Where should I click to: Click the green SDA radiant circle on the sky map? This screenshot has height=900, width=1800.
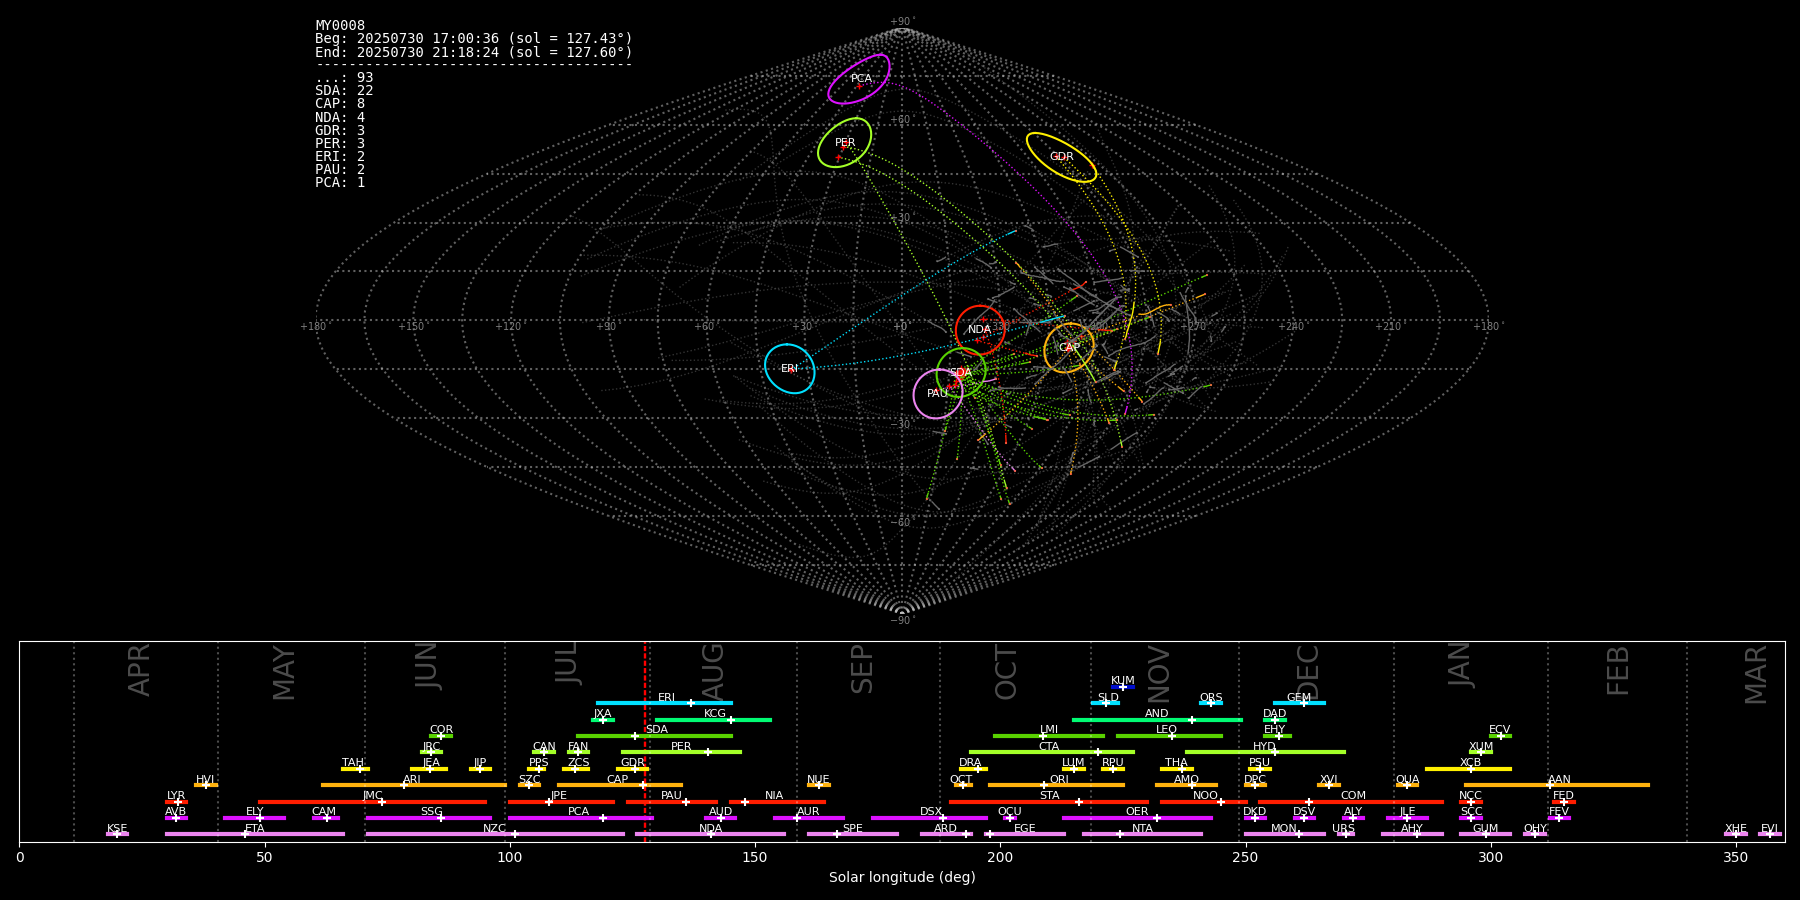coord(961,373)
